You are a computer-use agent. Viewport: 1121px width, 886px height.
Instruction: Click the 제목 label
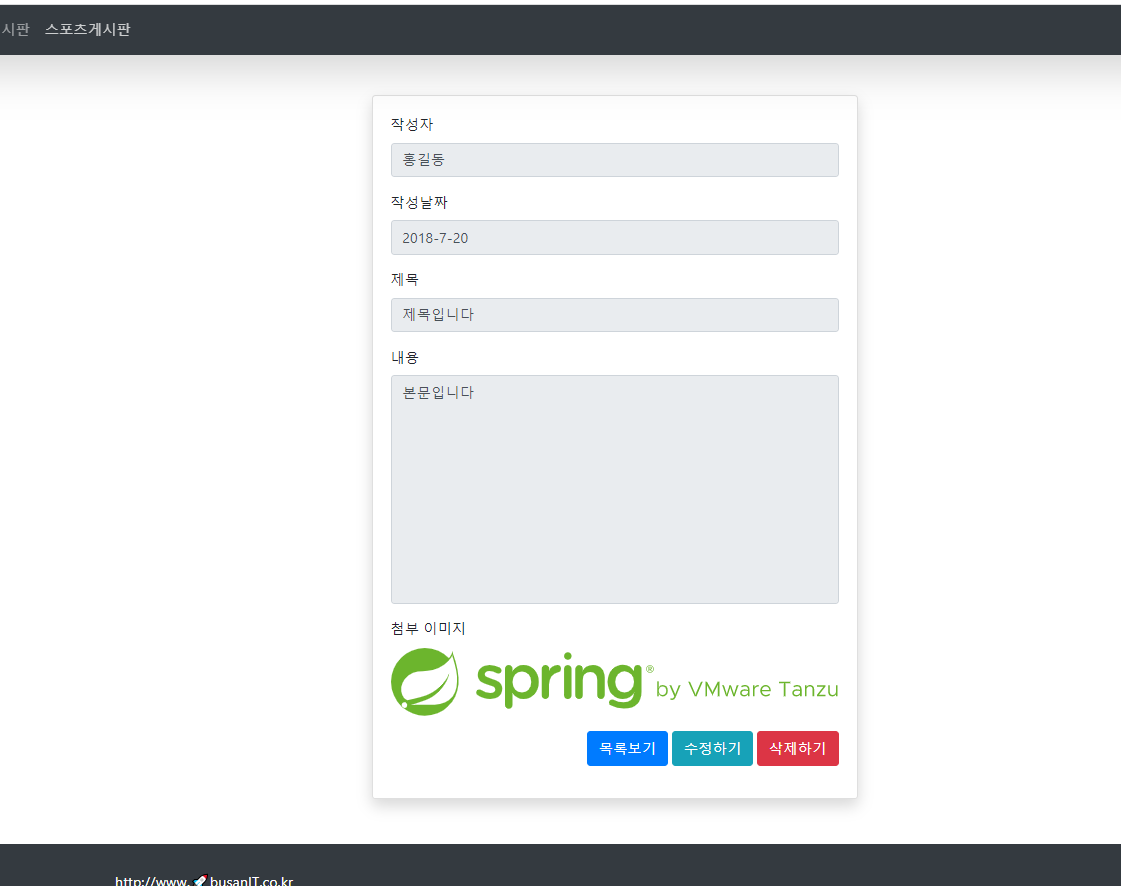[x=405, y=280]
